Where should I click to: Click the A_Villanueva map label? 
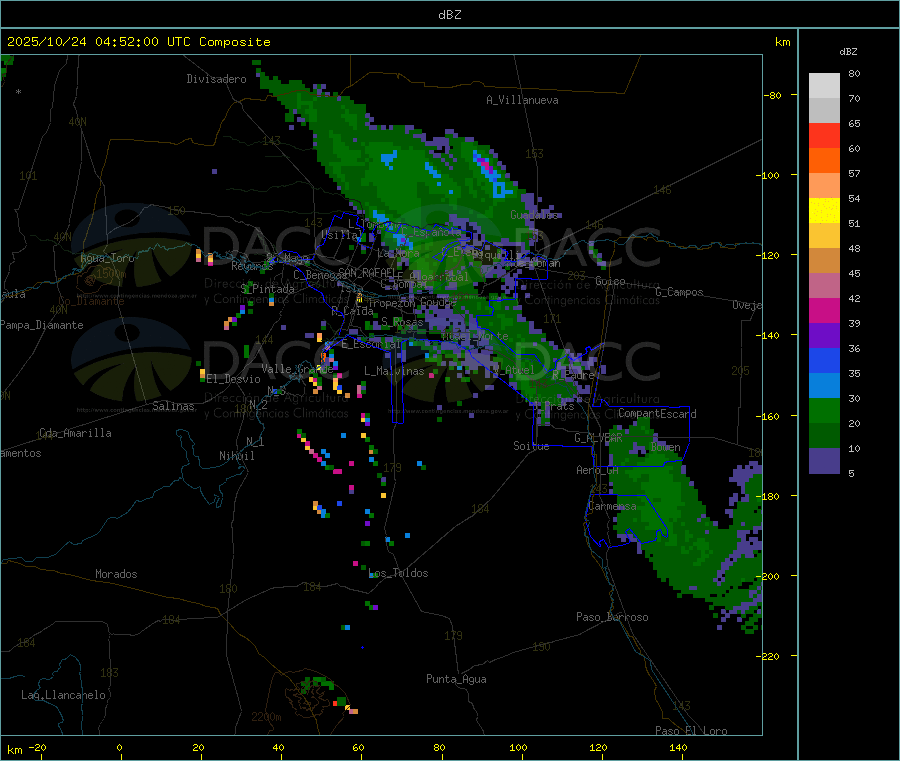[x=522, y=100]
